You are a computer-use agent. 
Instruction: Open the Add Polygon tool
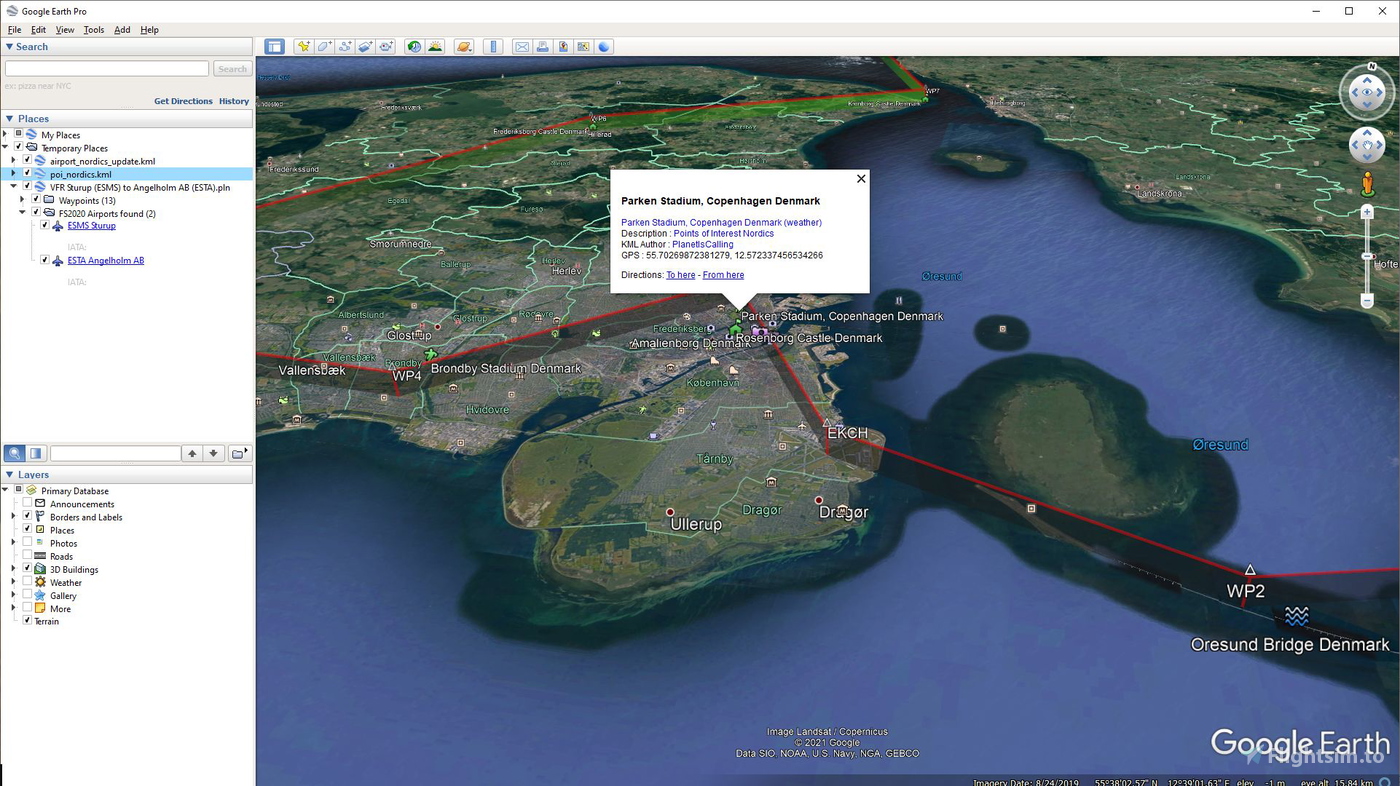point(324,46)
